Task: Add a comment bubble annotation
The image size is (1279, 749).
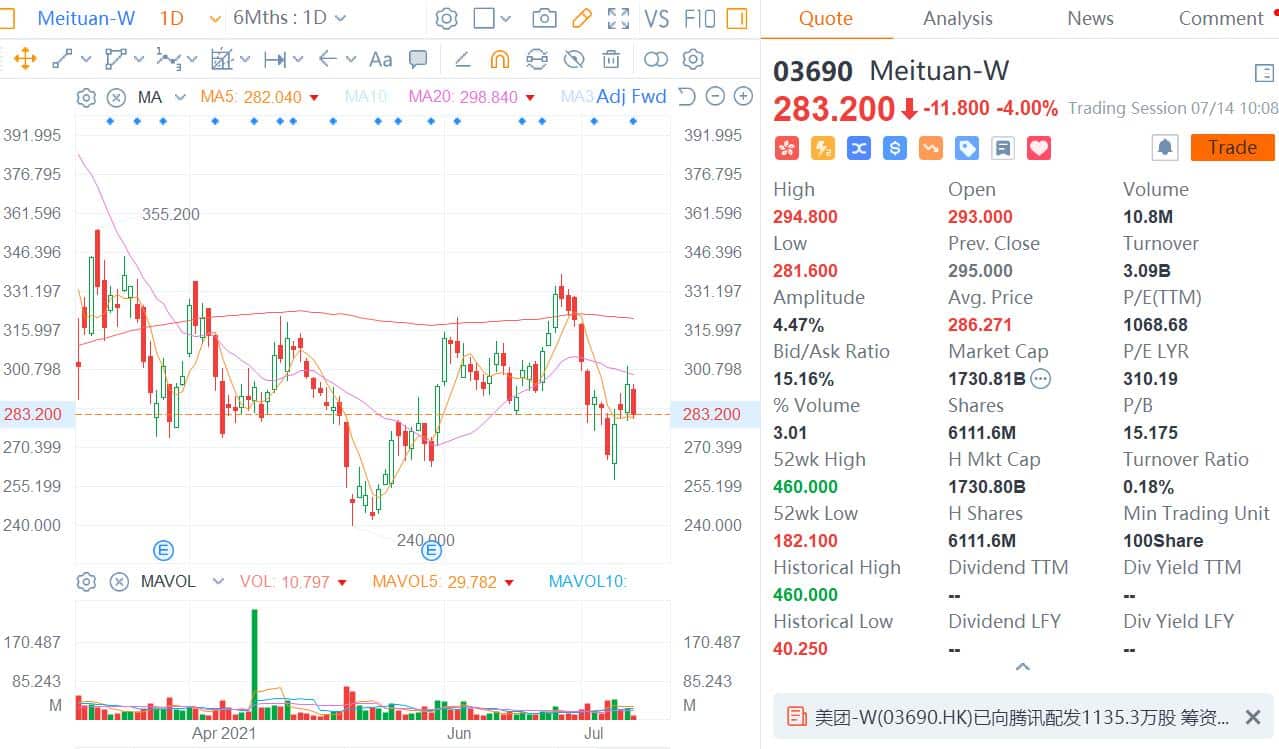Action: point(418,59)
